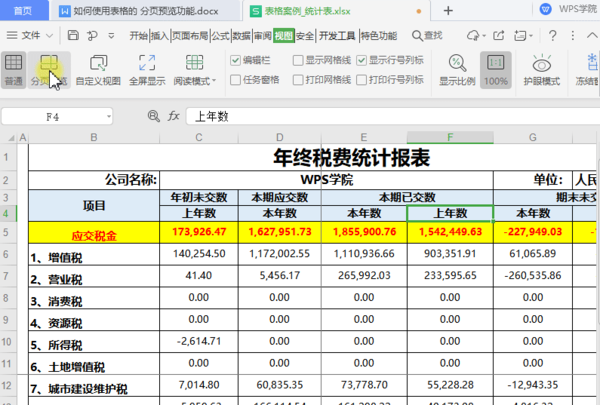Open quick access toolbar customize dropdown
Viewport: 600px width, 405px height.
[x=111, y=36]
